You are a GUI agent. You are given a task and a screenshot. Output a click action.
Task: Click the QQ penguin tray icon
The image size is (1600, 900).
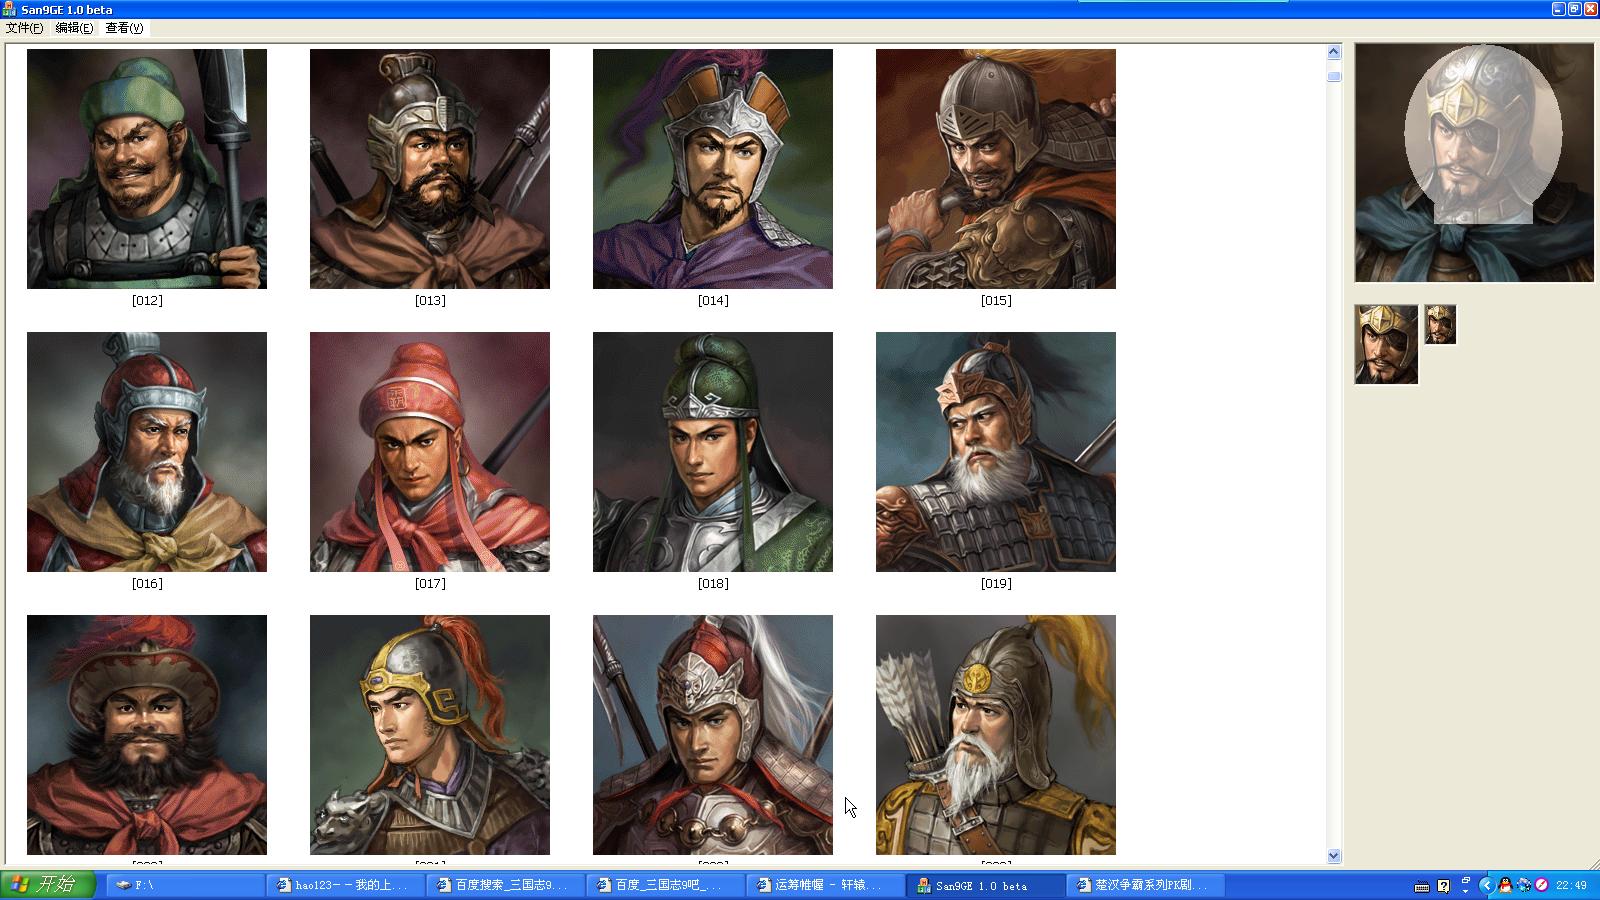point(1505,885)
